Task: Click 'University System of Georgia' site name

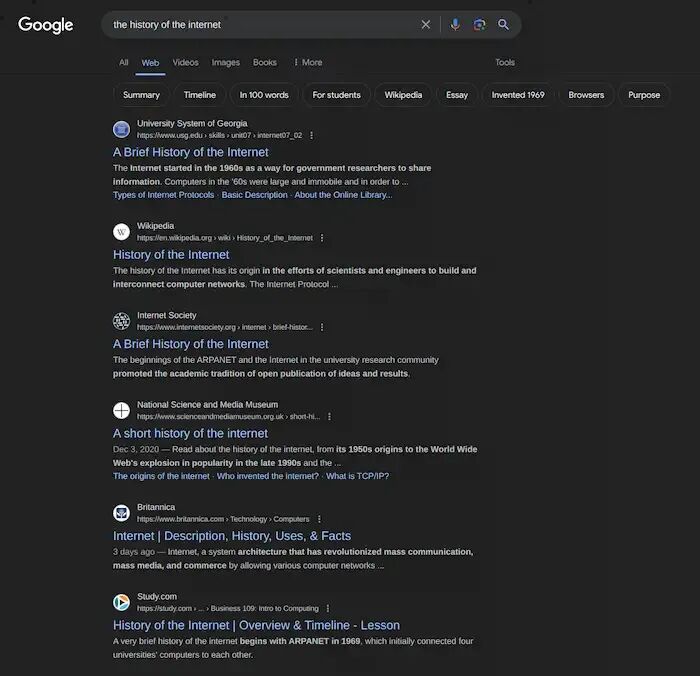Action: coord(192,124)
